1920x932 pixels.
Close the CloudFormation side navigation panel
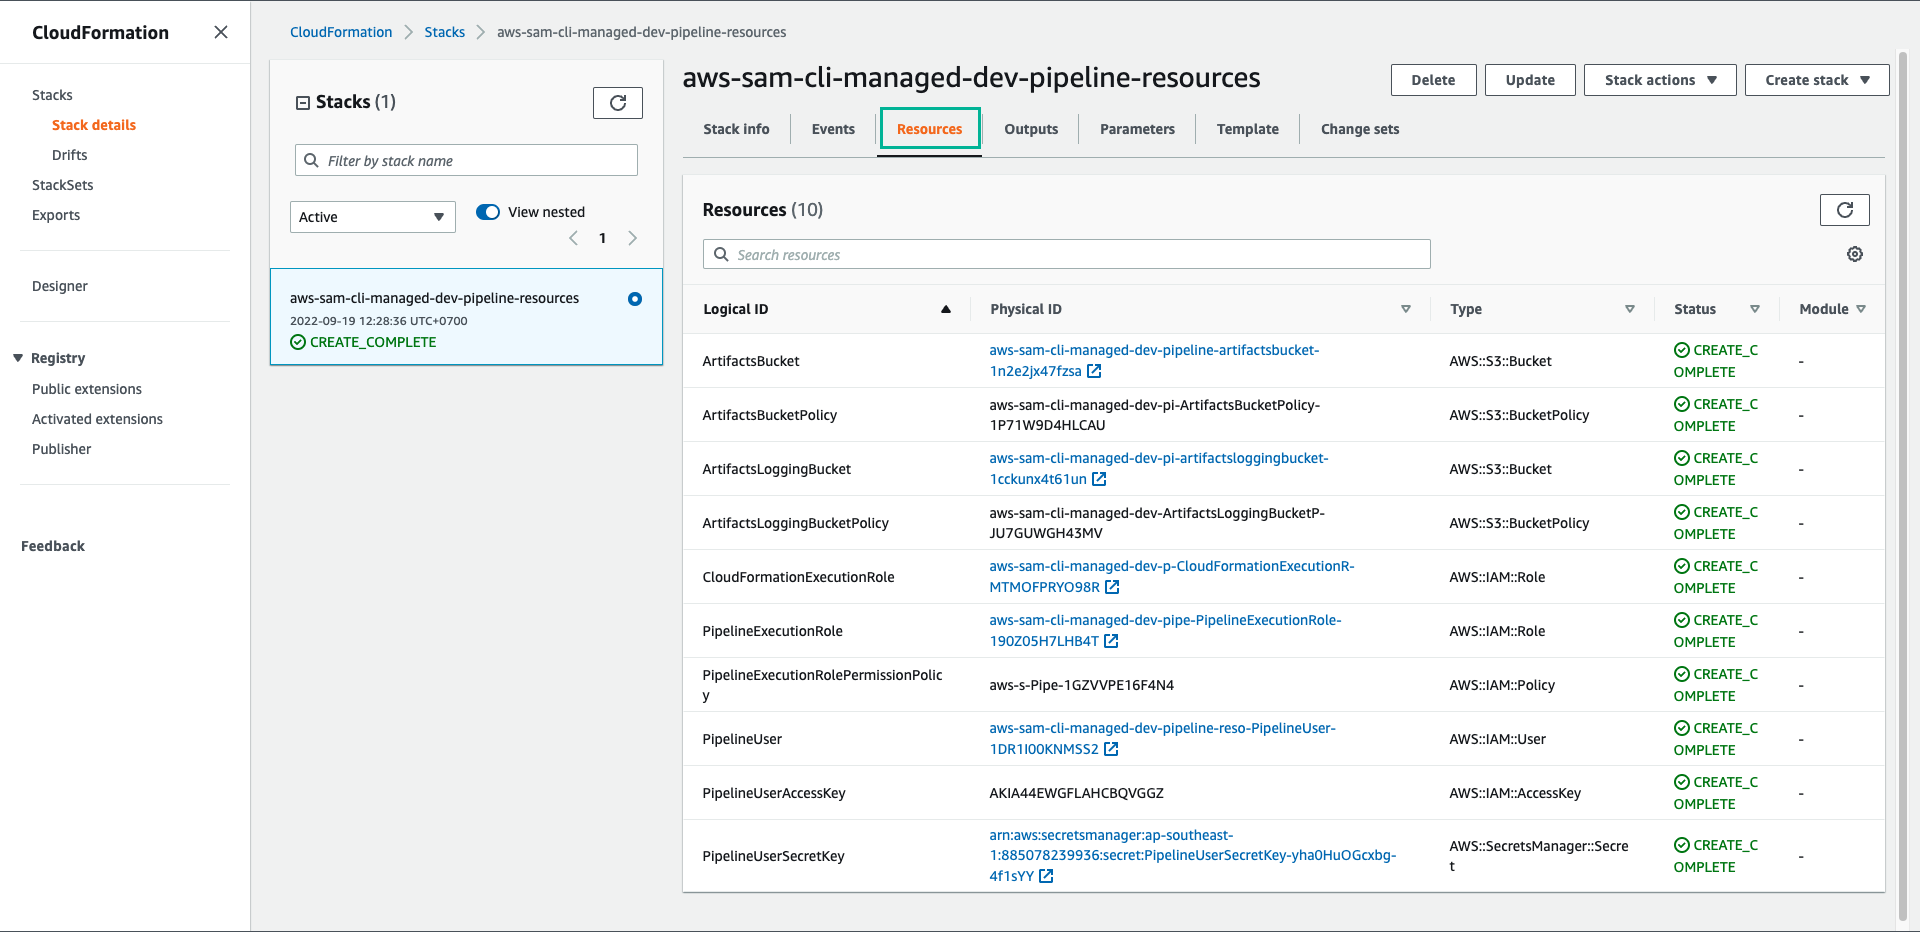coord(221,32)
